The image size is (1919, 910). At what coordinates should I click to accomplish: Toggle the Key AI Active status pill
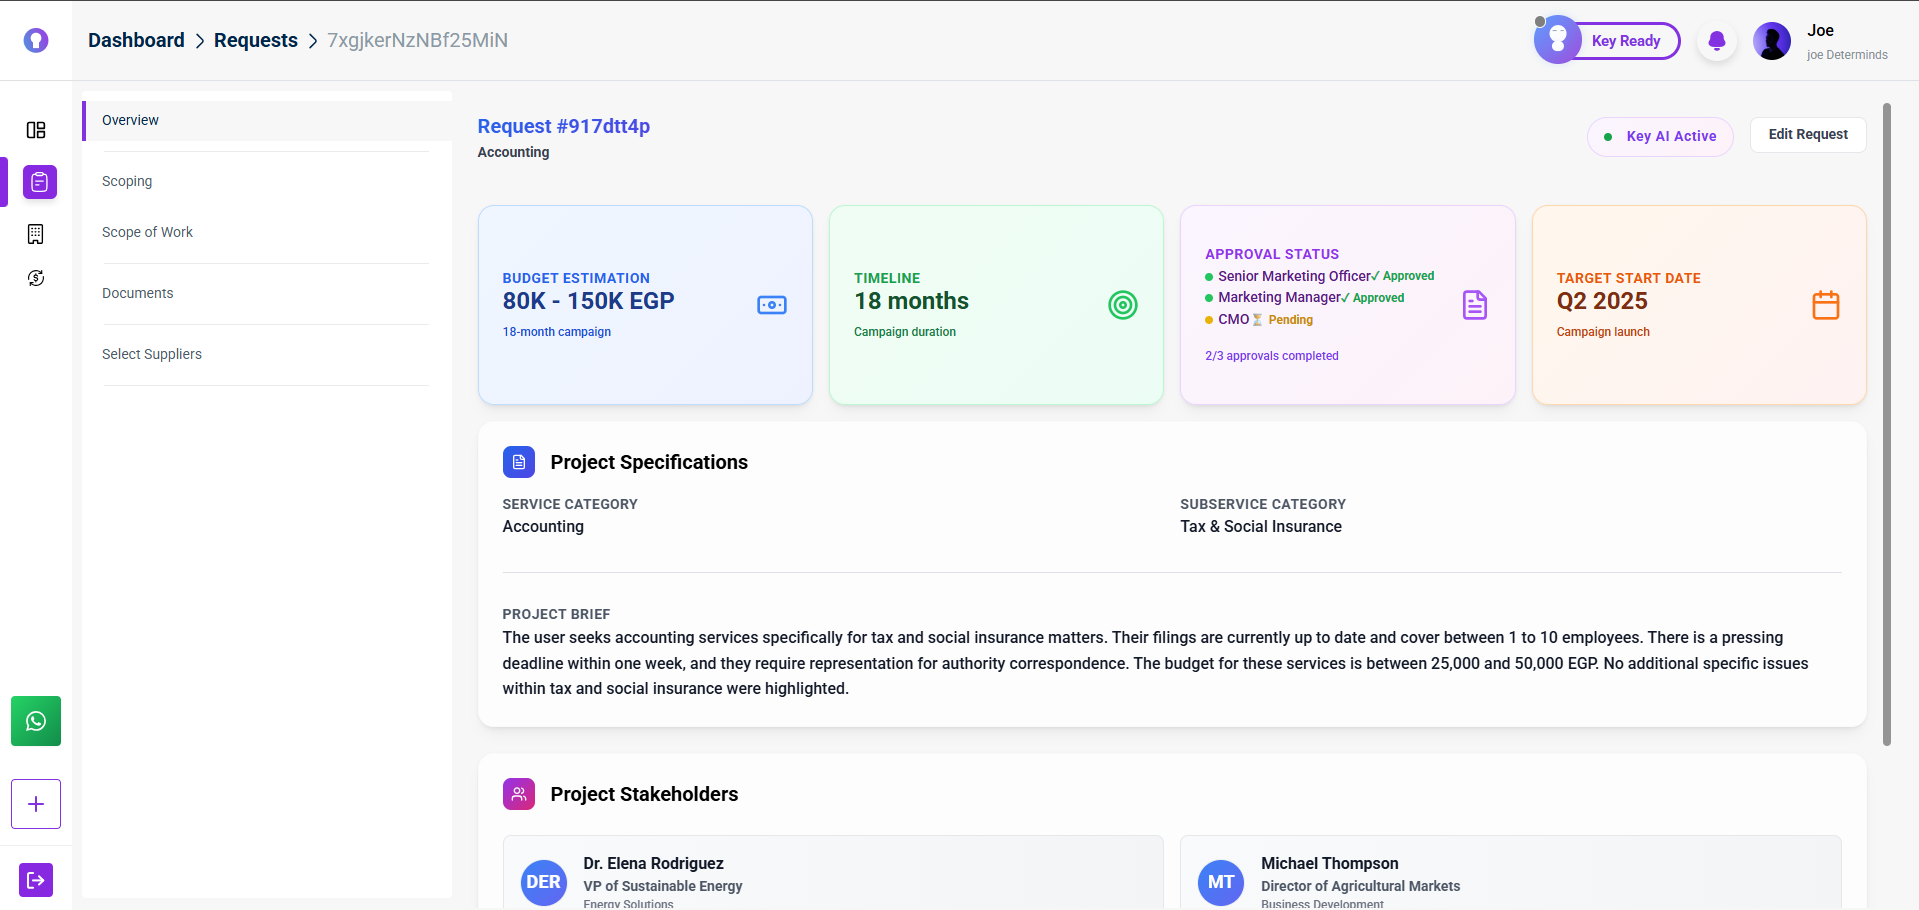[1660, 137]
